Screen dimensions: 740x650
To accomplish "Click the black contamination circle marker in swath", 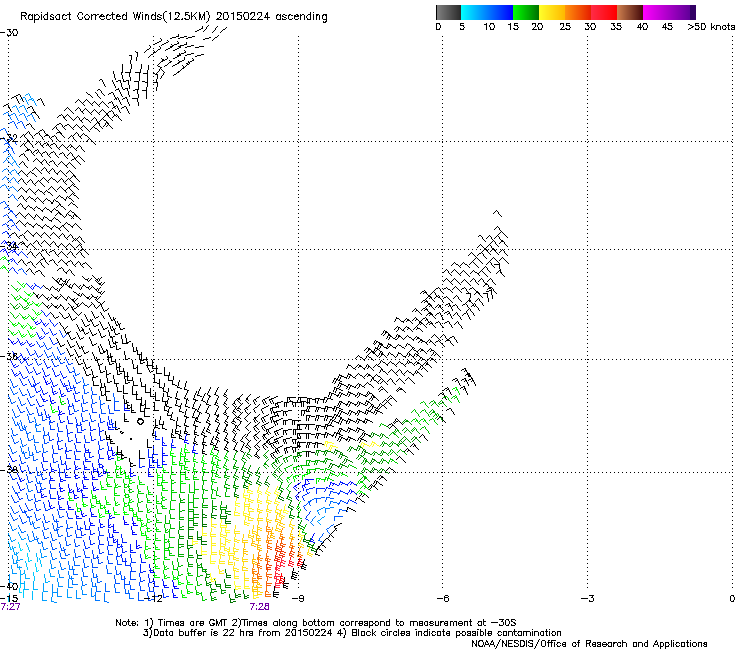I will [140, 422].
